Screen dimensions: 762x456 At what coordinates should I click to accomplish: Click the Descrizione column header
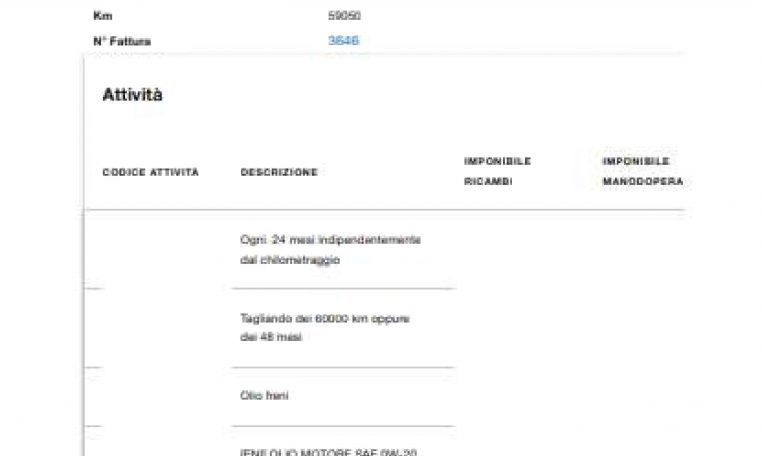click(x=279, y=172)
